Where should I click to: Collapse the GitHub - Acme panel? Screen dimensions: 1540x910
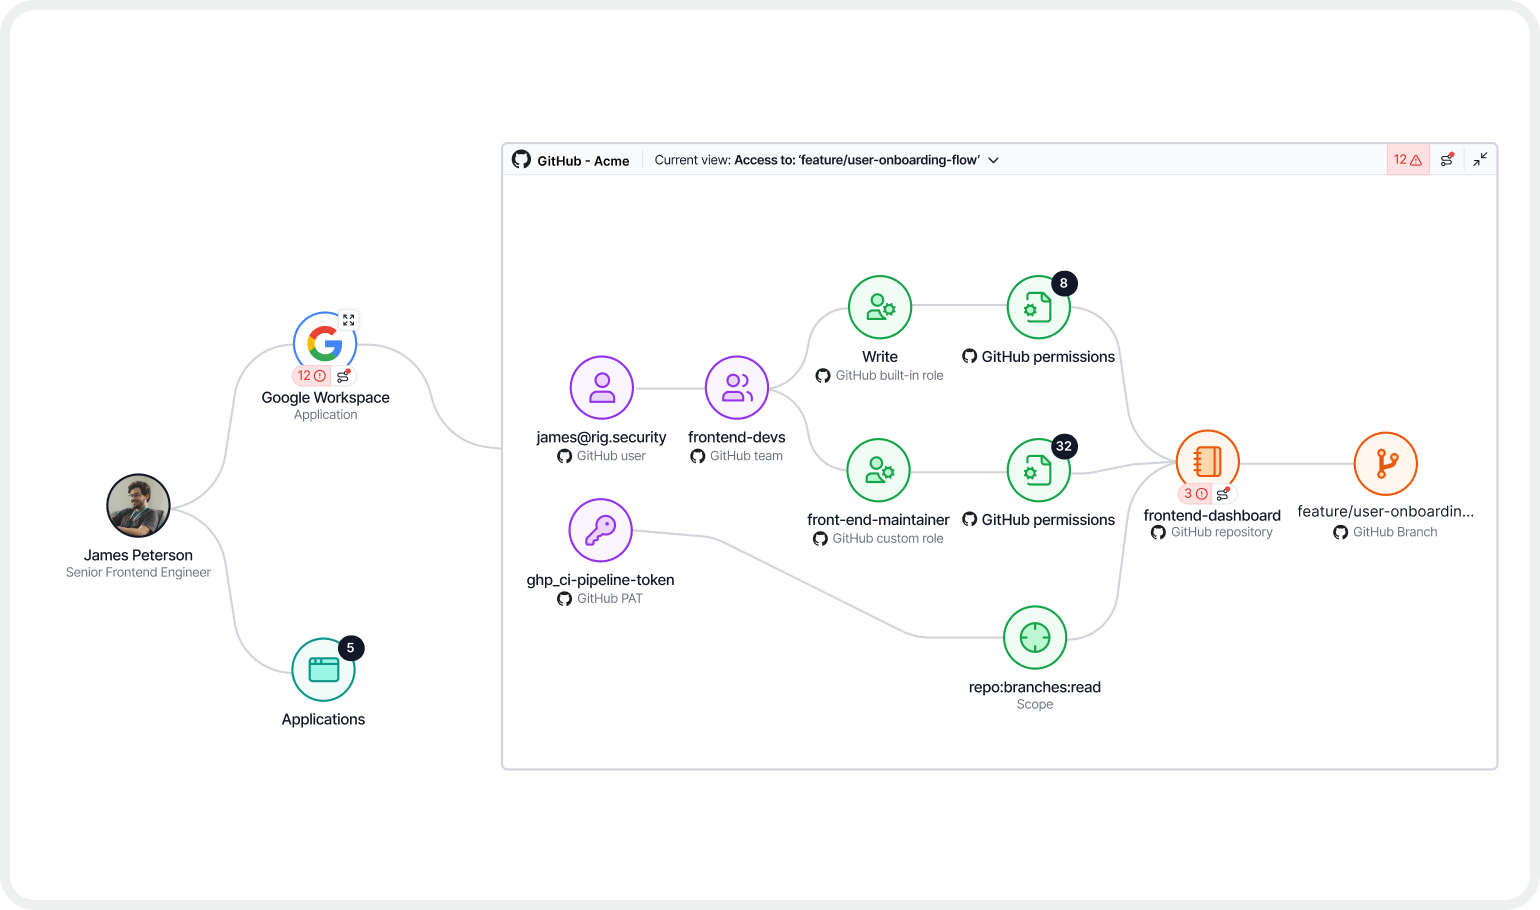click(1480, 160)
